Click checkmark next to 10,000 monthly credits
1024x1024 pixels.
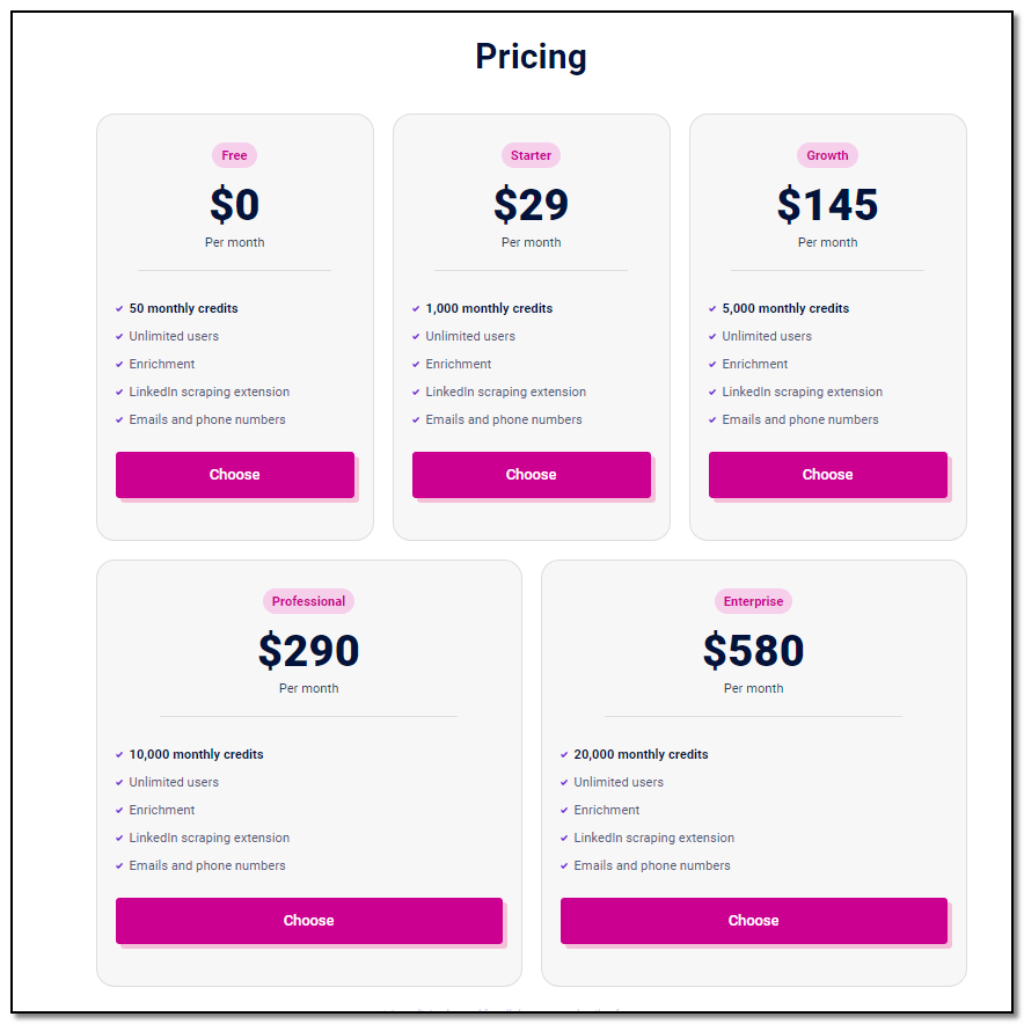pos(120,754)
